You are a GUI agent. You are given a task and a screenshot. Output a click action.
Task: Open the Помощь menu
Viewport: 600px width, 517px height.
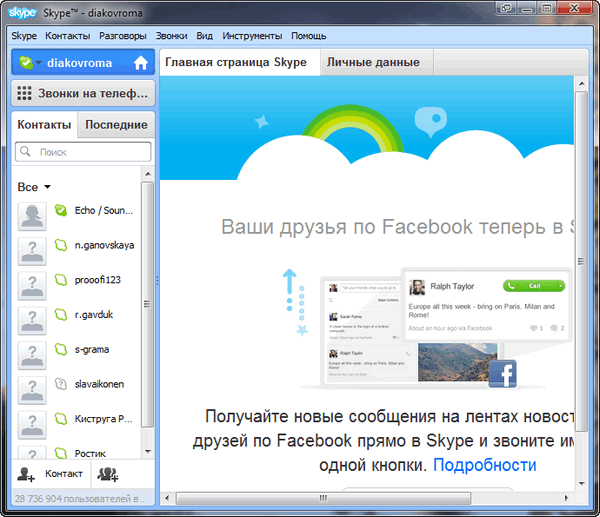pos(309,36)
